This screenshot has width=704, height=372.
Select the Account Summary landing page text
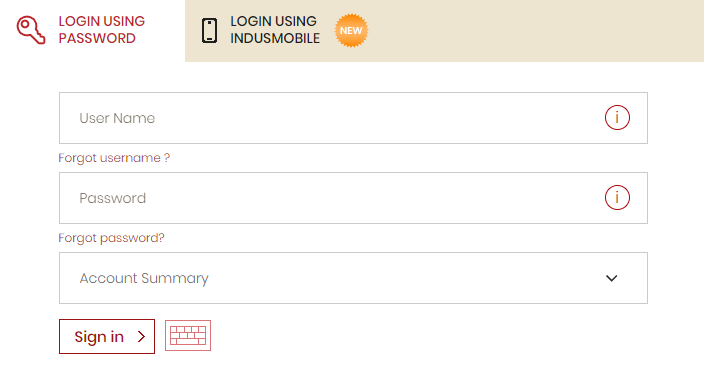pyautogui.click(x=144, y=278)
